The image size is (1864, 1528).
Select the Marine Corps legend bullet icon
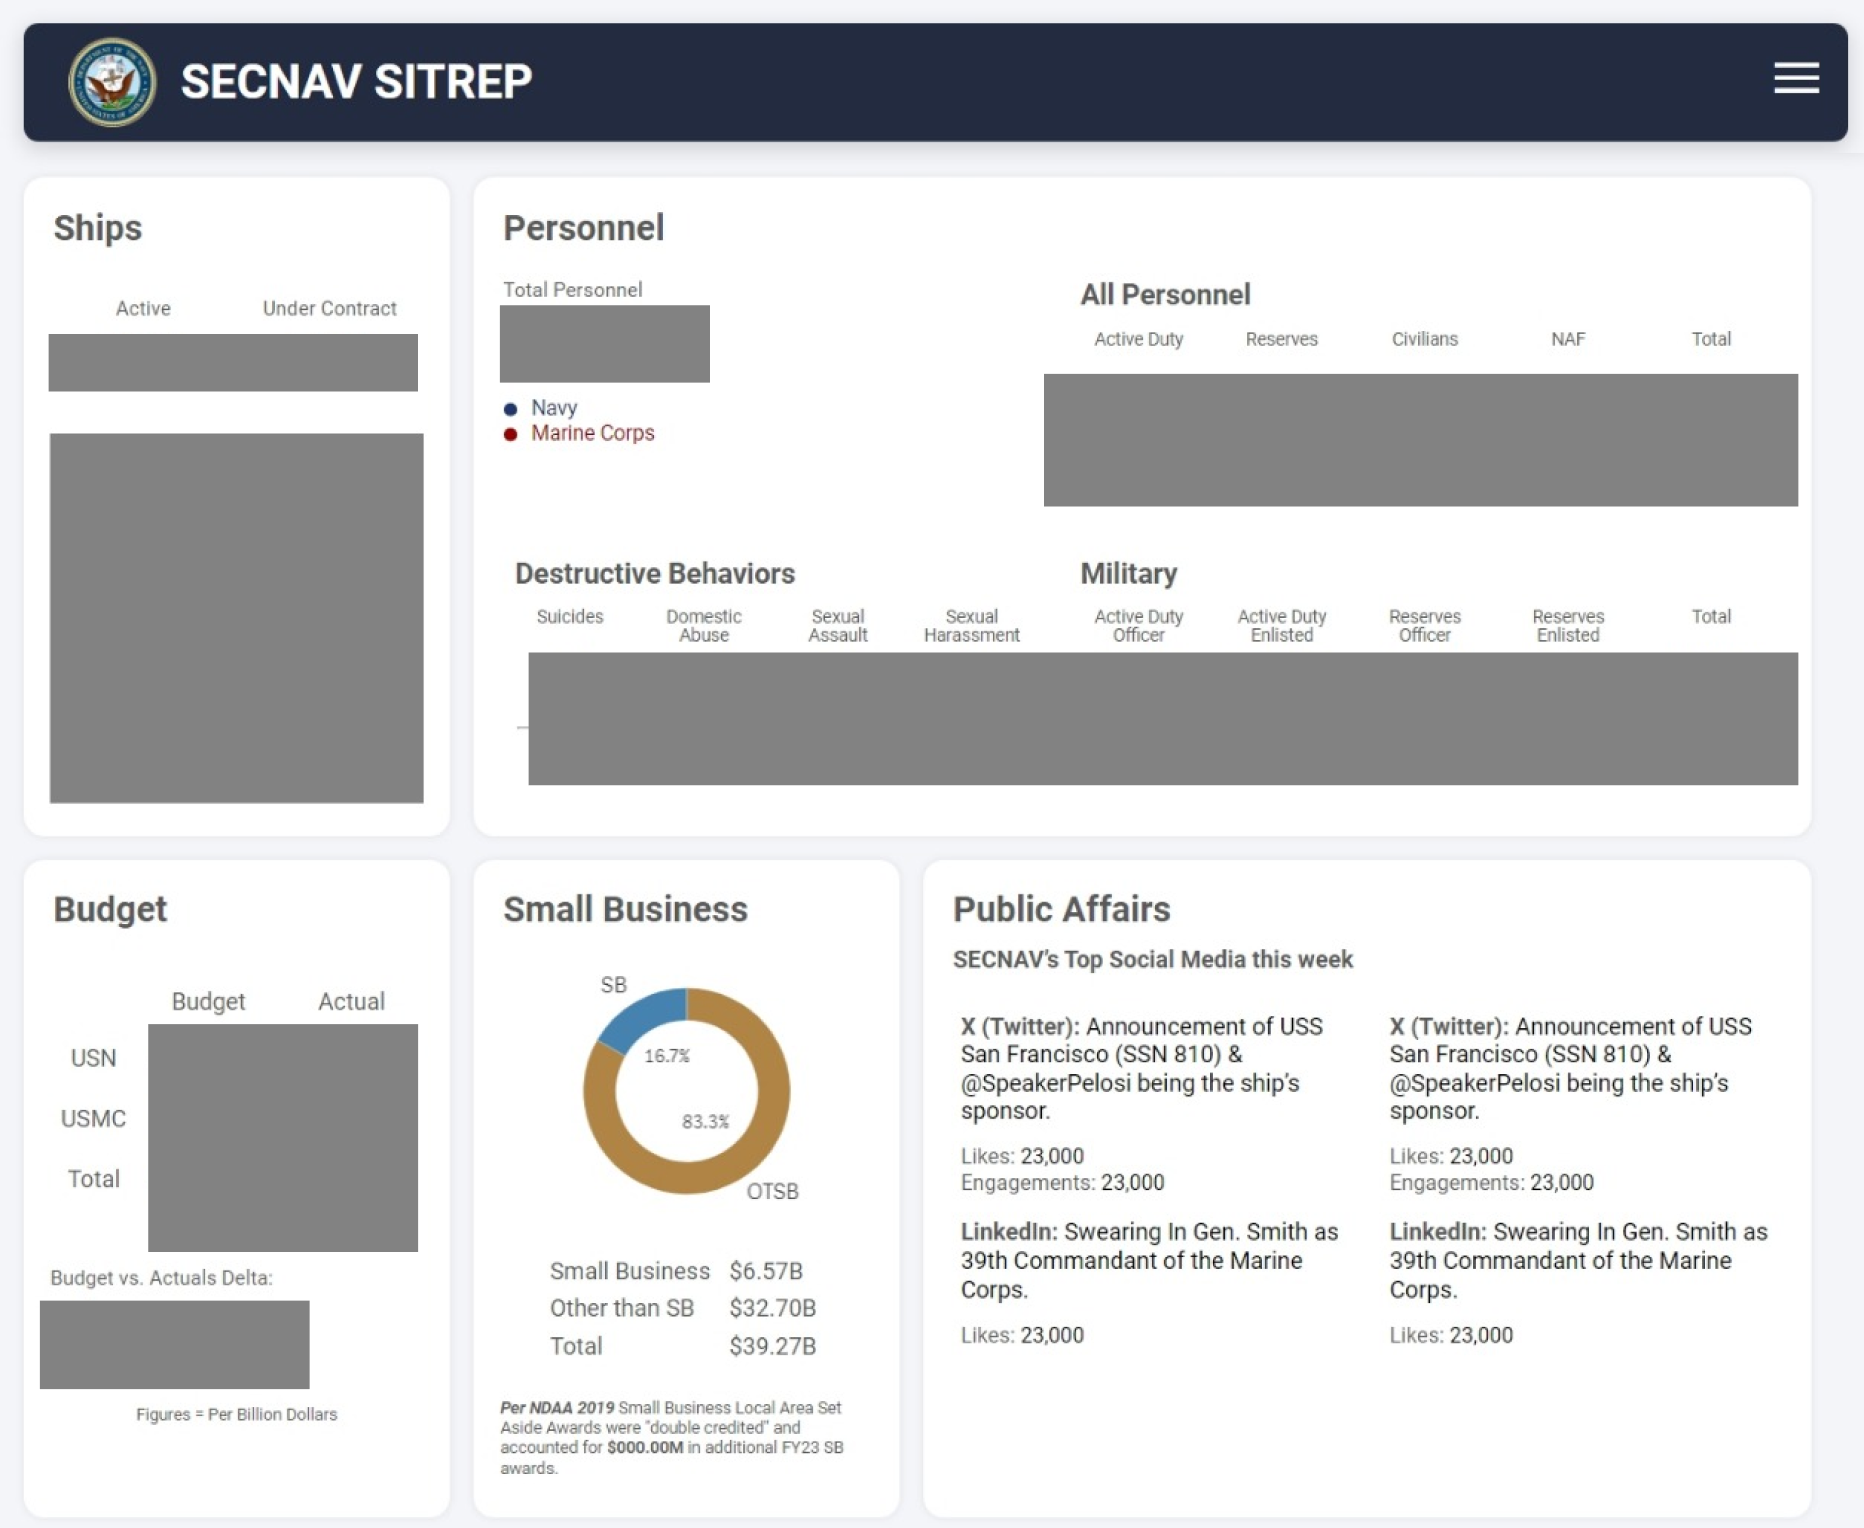pyautogui.click(x=511, y=433)
